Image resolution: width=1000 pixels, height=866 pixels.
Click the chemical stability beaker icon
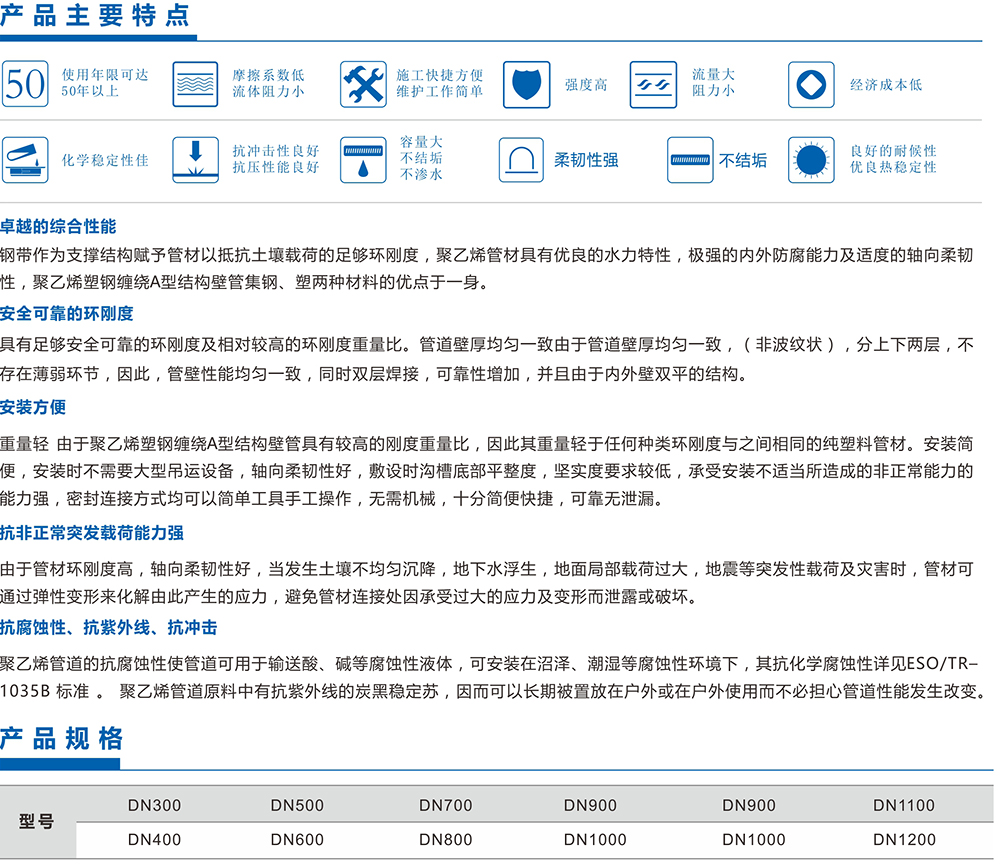point(26,159)
